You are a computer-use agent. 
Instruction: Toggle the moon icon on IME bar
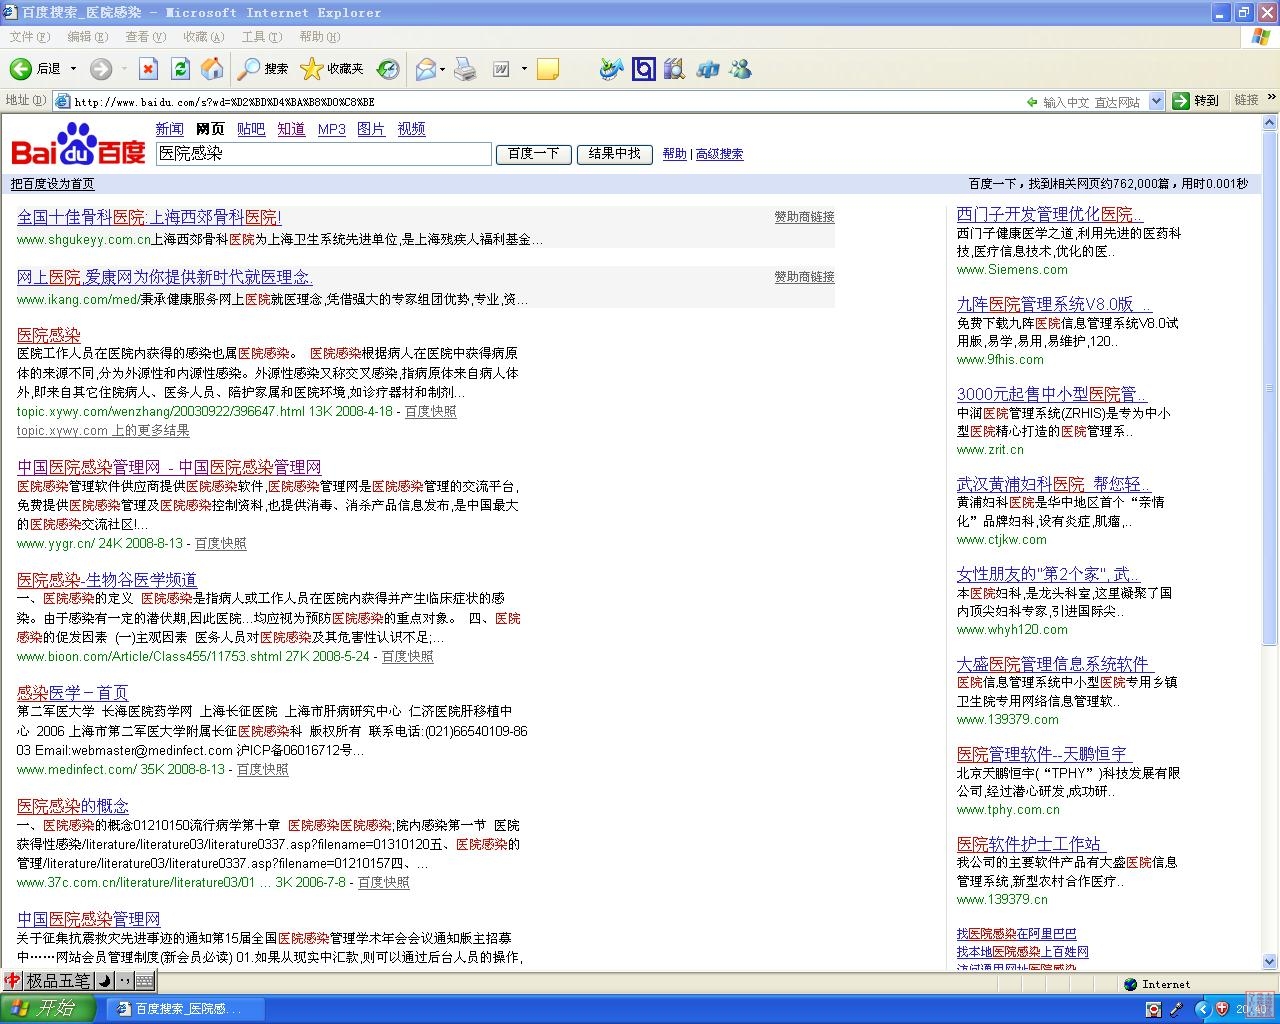click(x=104, y=980)
